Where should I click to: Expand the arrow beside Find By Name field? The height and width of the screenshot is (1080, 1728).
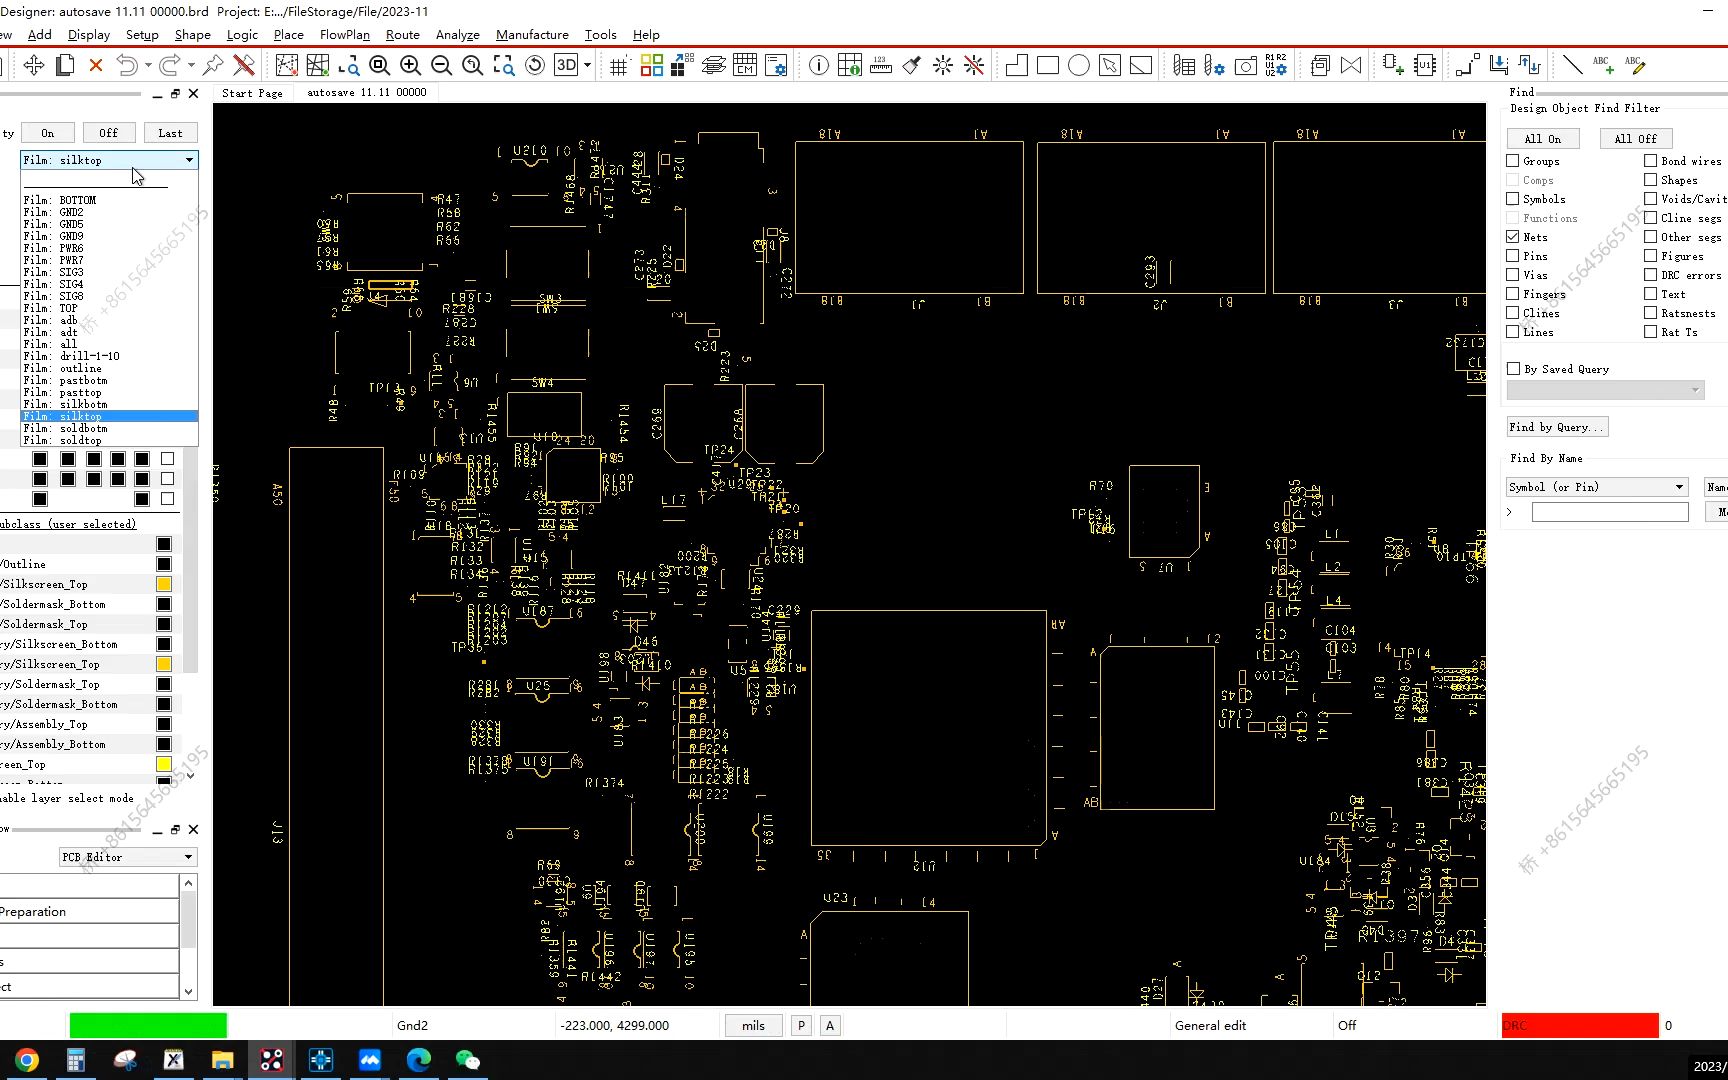point(1510,512)
